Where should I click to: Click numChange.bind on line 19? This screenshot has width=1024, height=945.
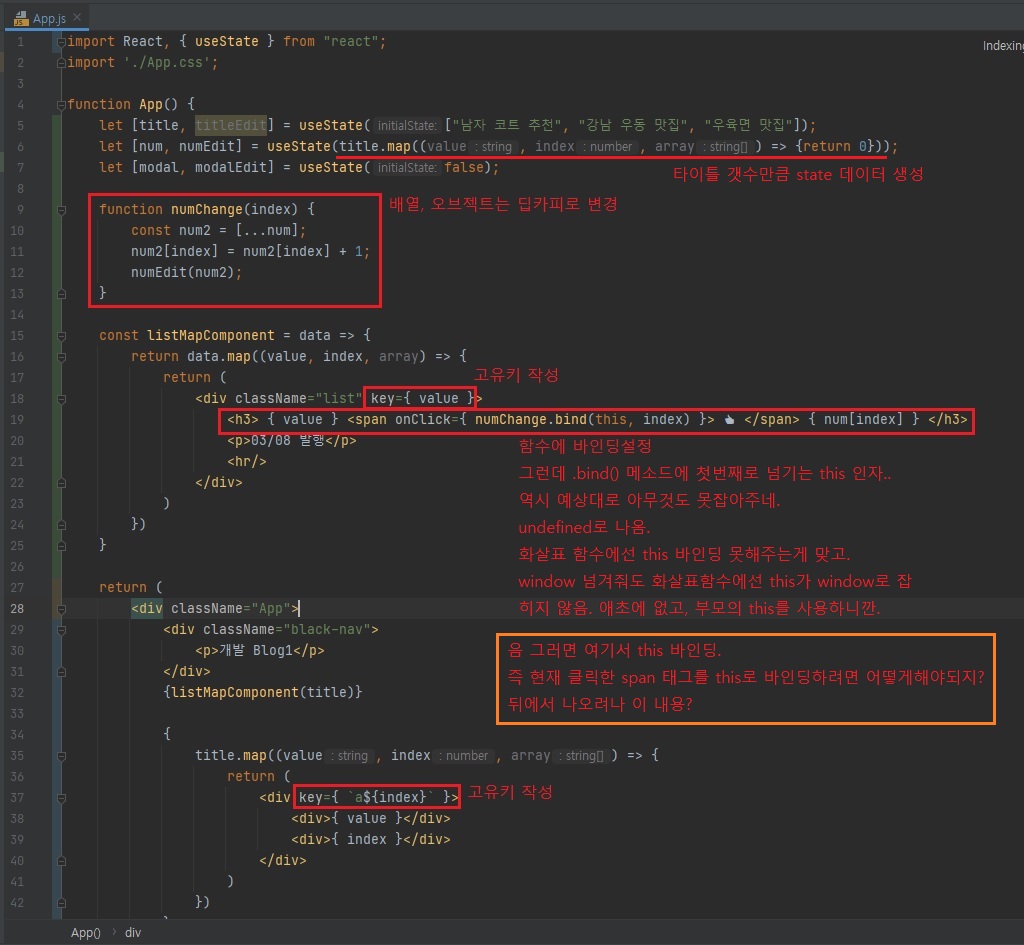pyautogui.click(x=530, y=419)
